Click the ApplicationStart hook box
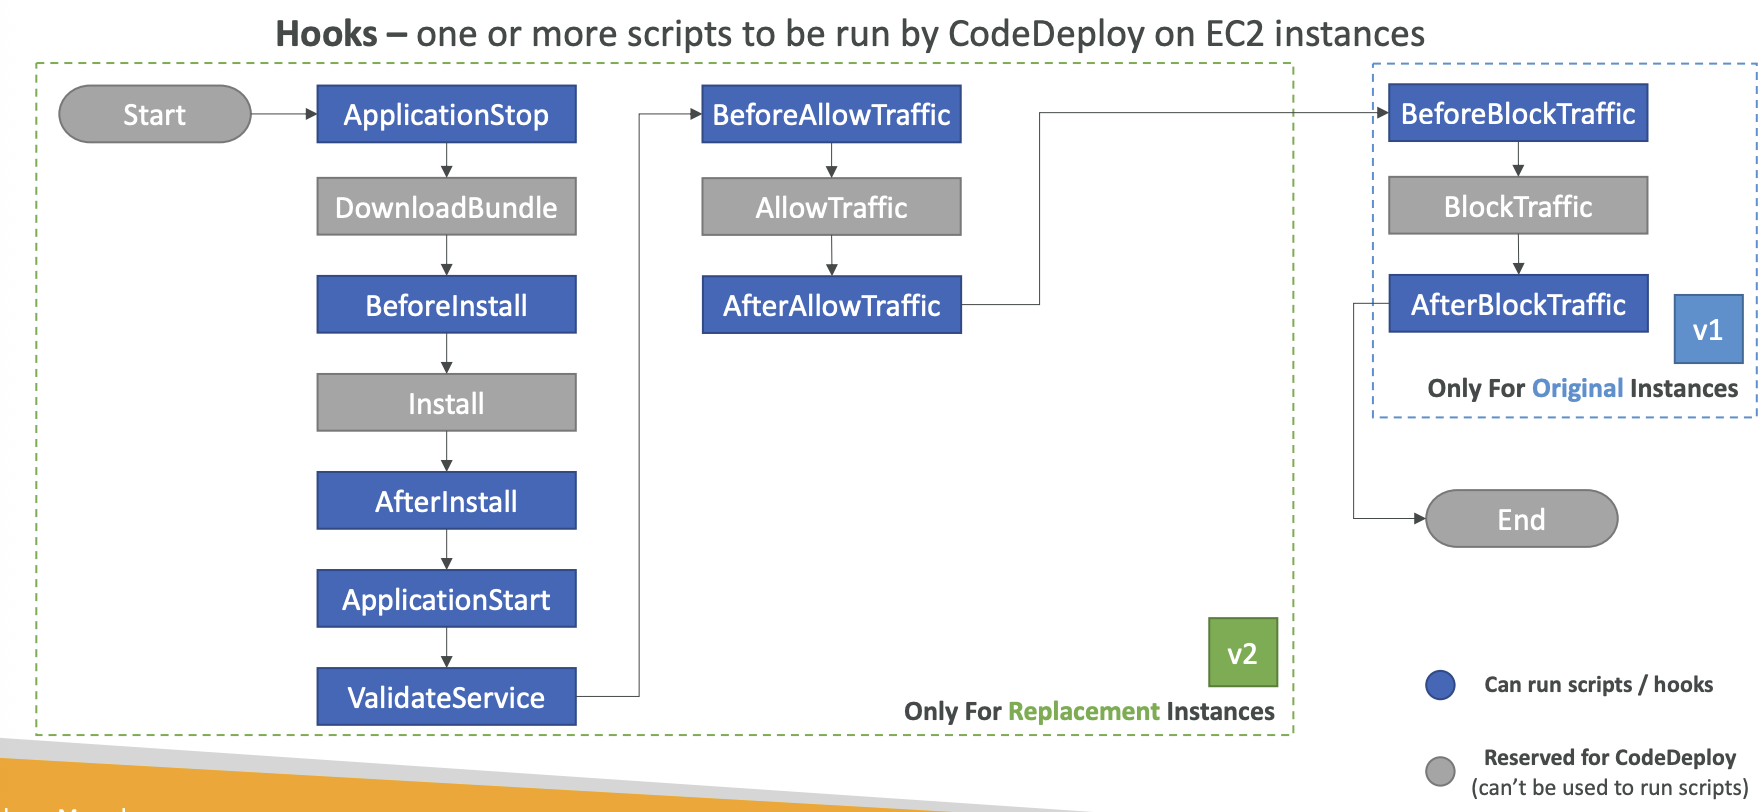The width and height of the screenshot is (1762, 812). tap(446, 599)
